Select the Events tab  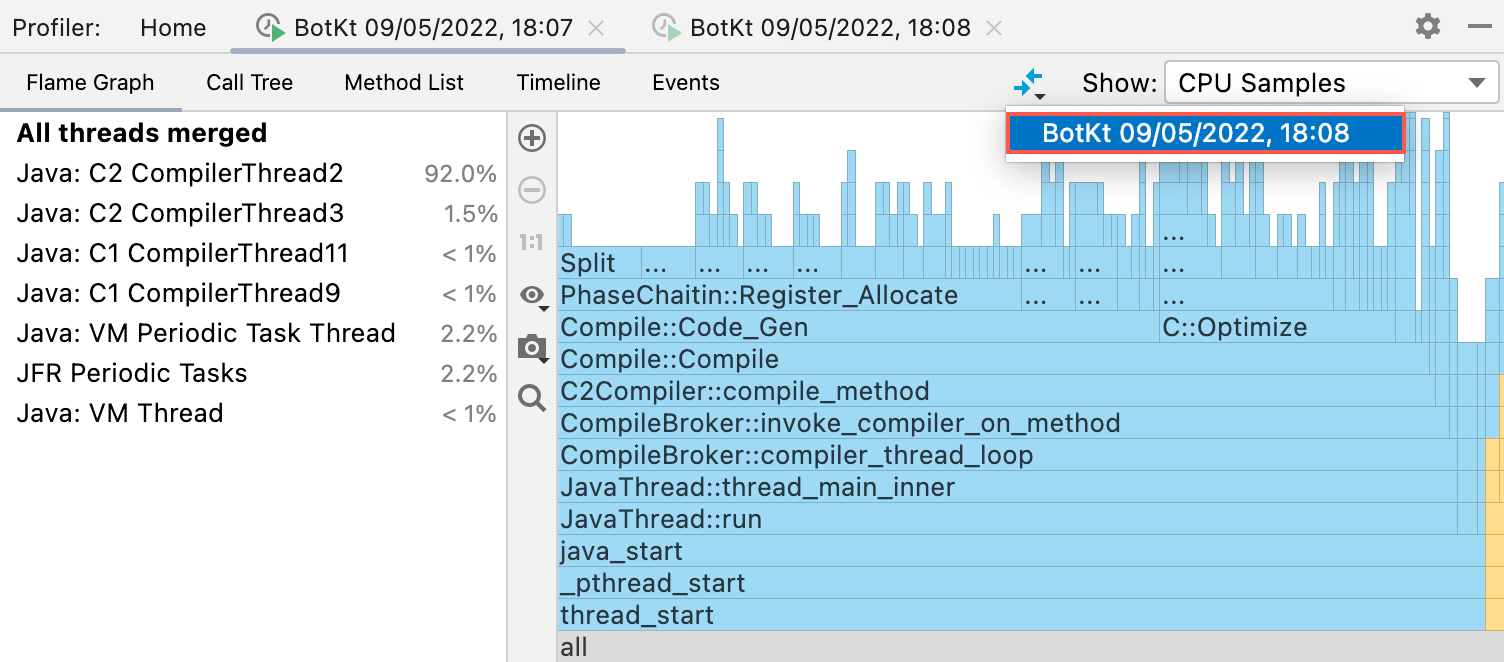686,83
